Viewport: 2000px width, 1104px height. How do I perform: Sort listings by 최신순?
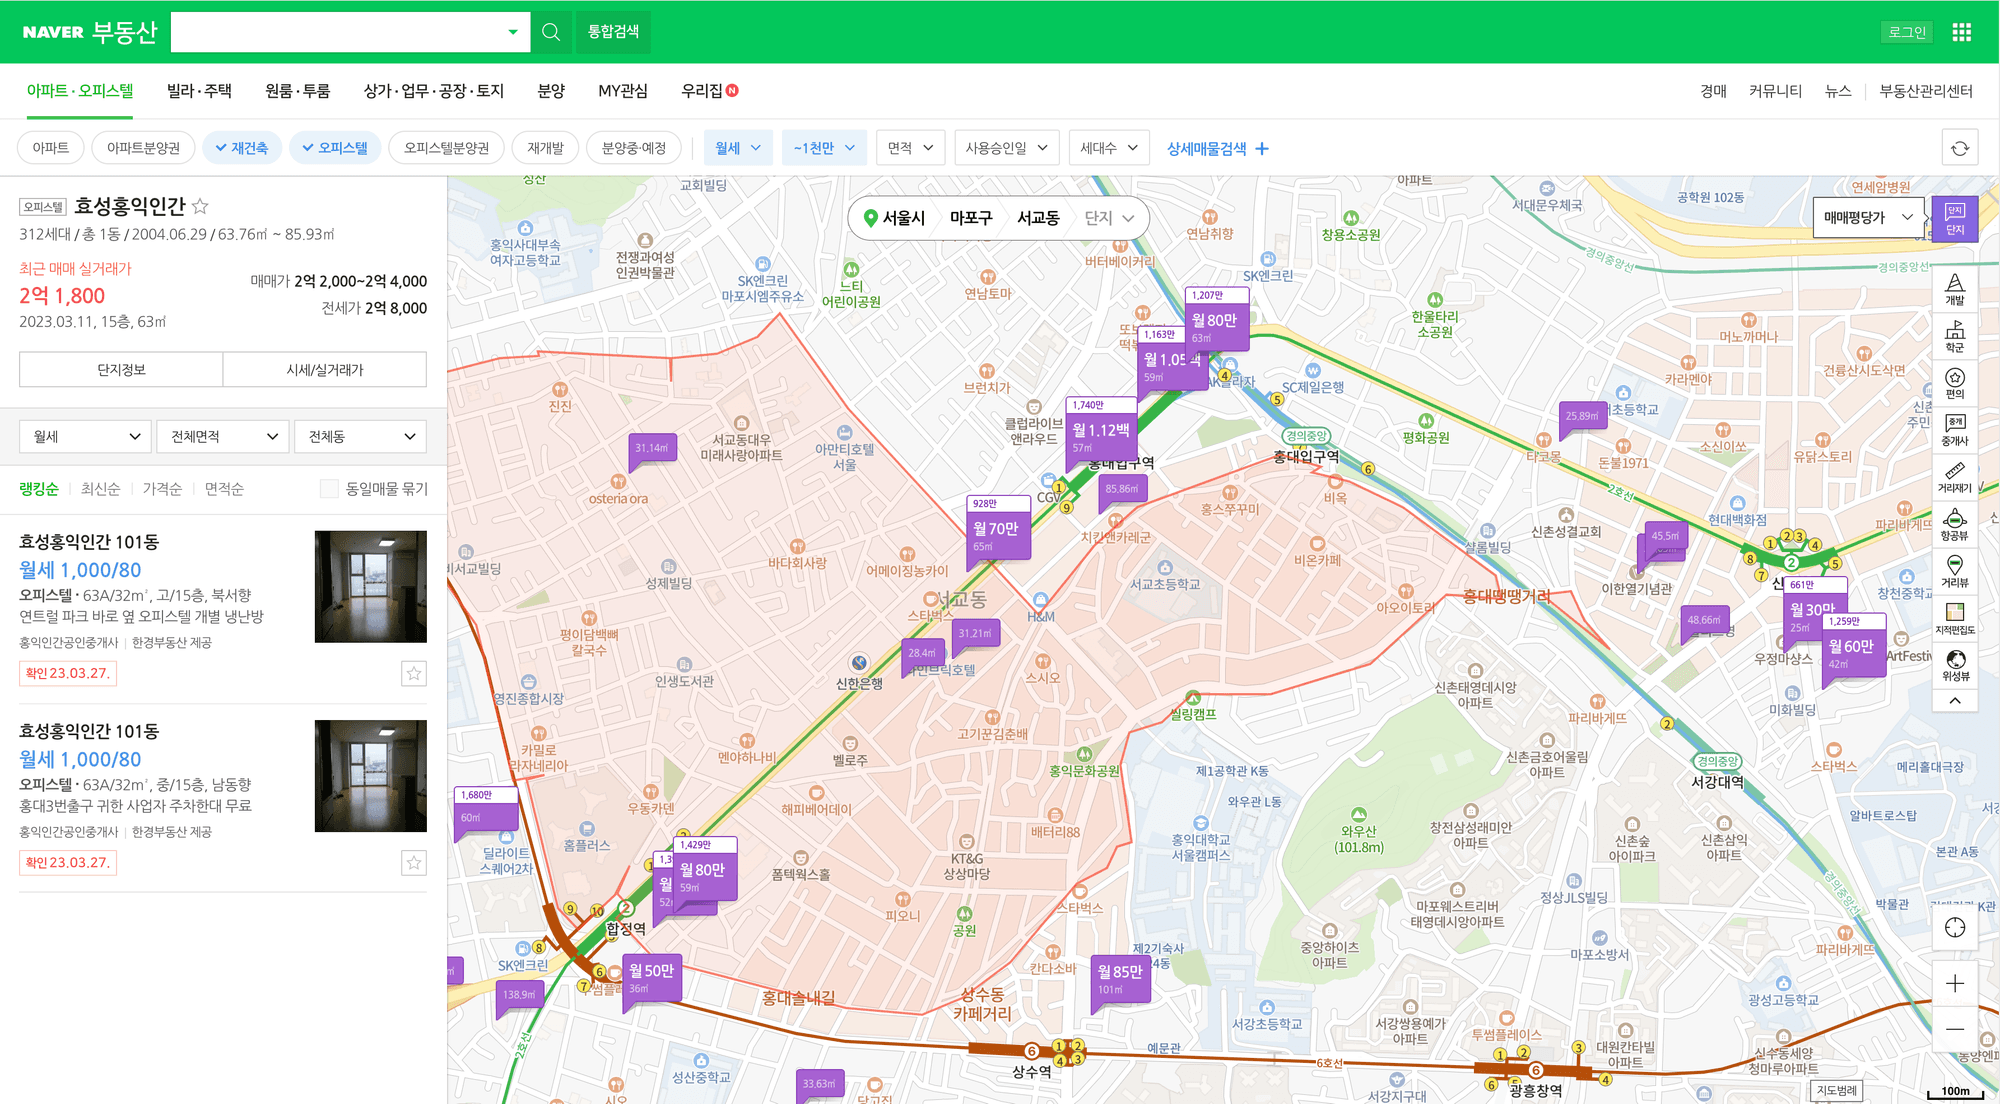click(100, 488)
